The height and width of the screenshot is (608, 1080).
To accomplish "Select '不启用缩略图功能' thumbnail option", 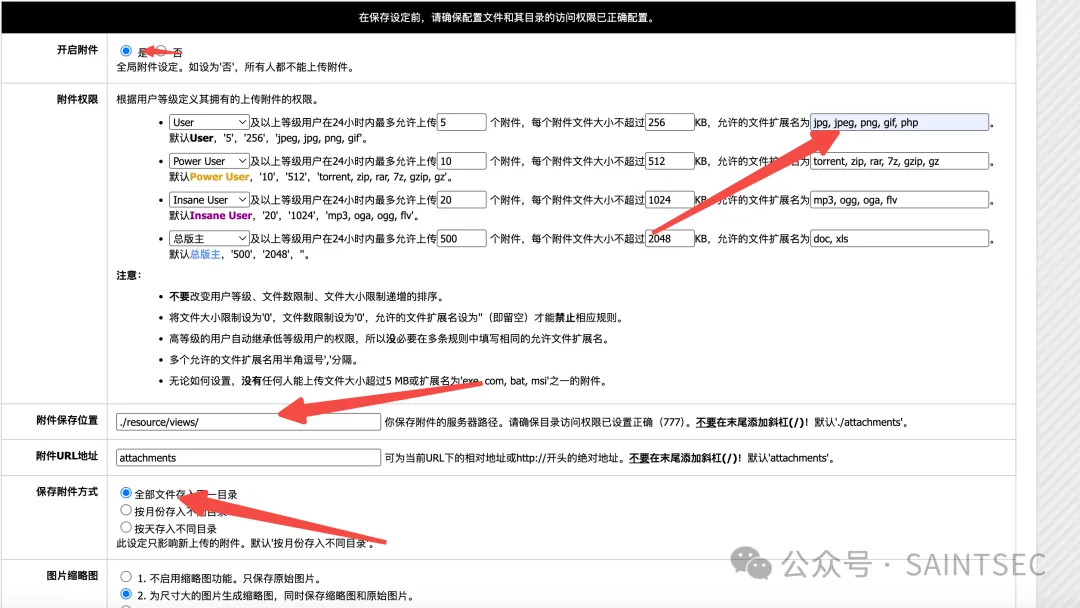I will [x=126, y=576].
